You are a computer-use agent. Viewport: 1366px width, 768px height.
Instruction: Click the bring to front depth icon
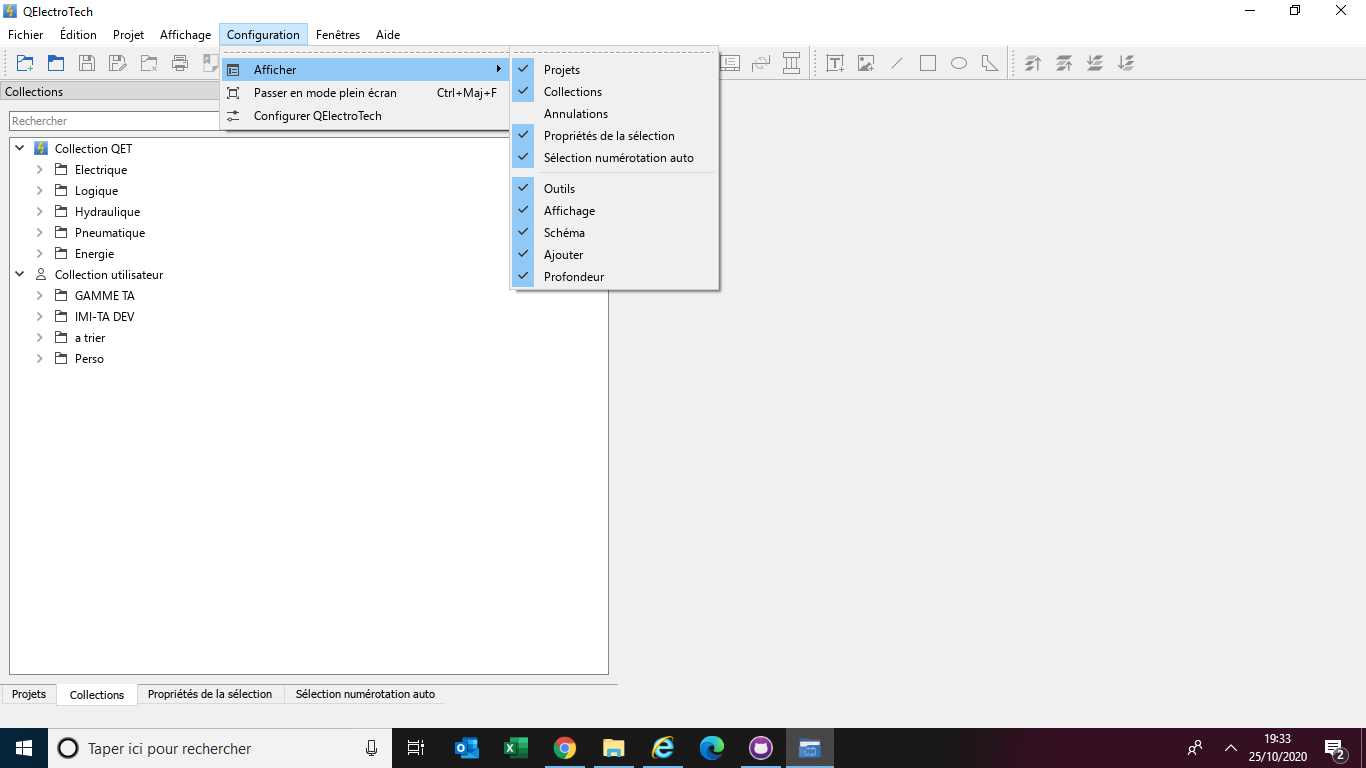(1034, 63)
